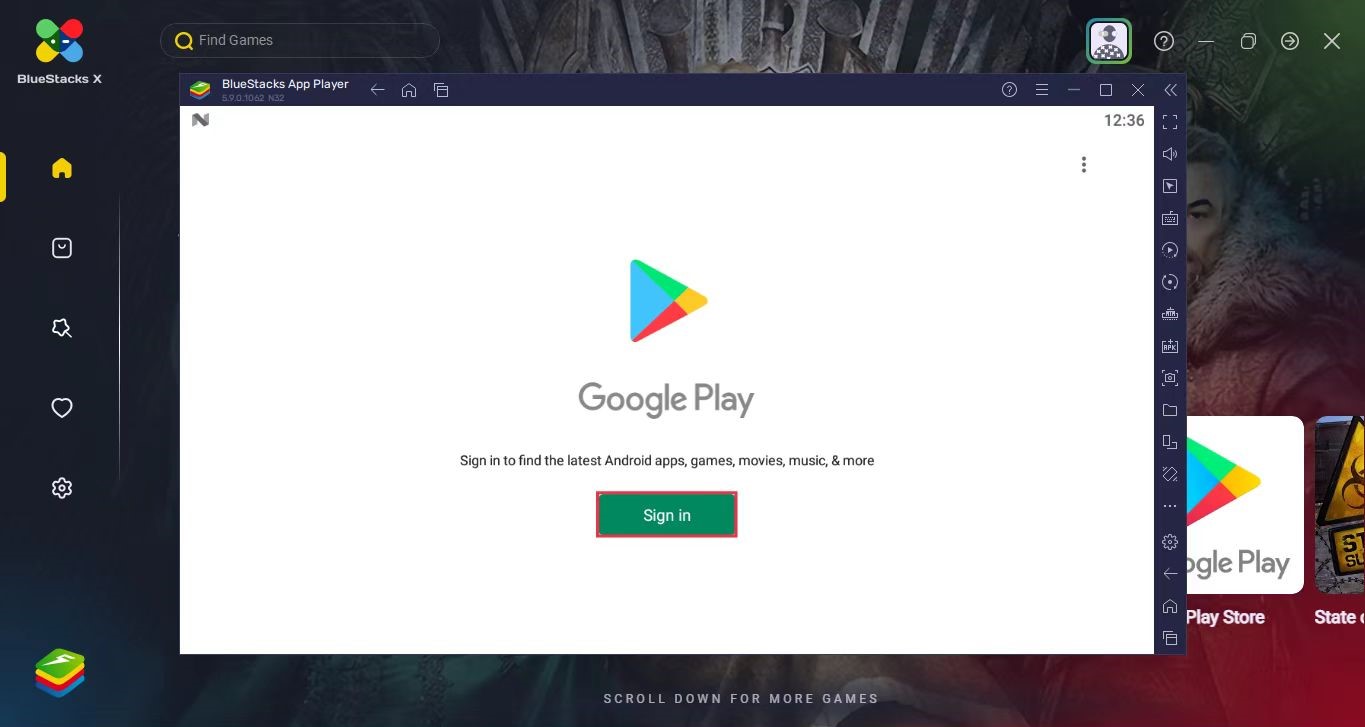The image size is (1365, 727).
Task: Open App Player help icon
Action: (x=1010, y=90)
